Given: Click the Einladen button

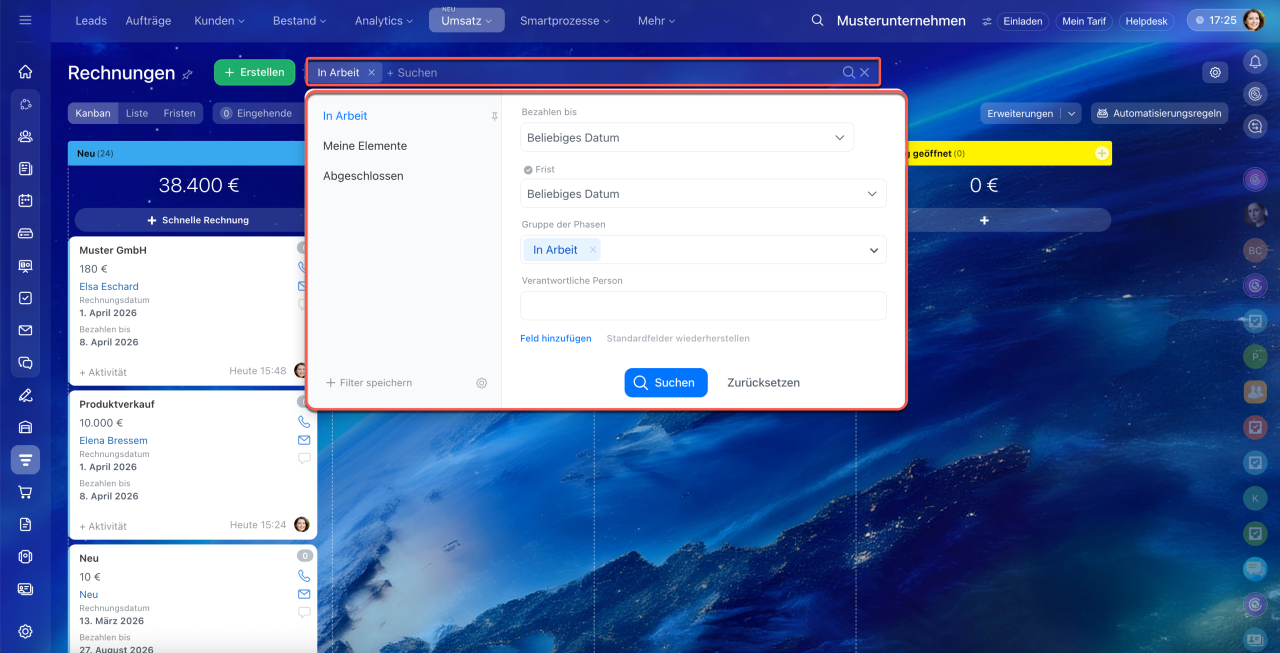Looking at the screenshot, I should pos(1023,20).
